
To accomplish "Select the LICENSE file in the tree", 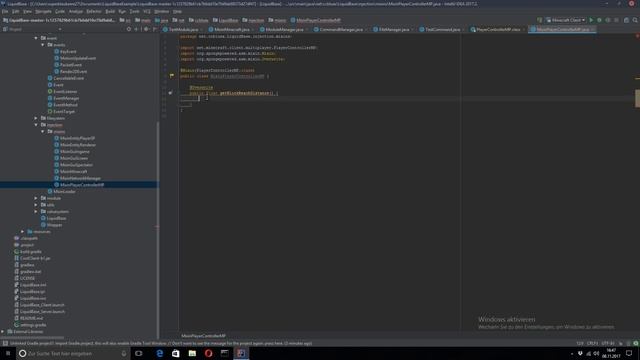I will [27, 278].
